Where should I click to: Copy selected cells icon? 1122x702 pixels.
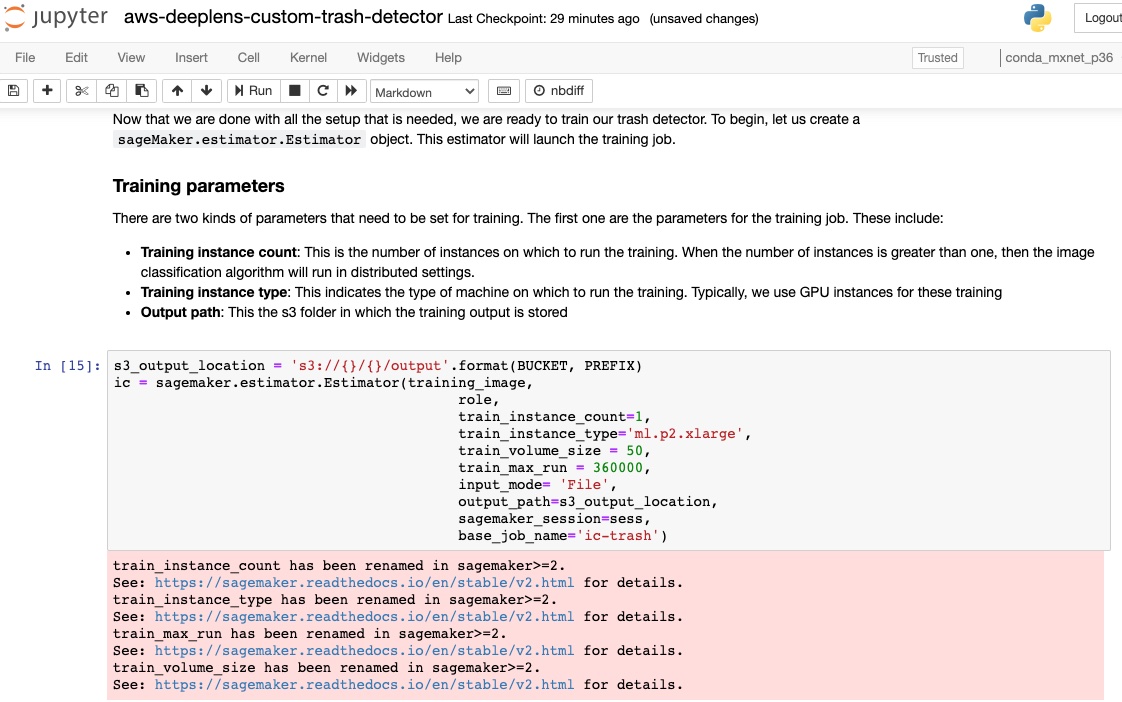tap(112, 91)
